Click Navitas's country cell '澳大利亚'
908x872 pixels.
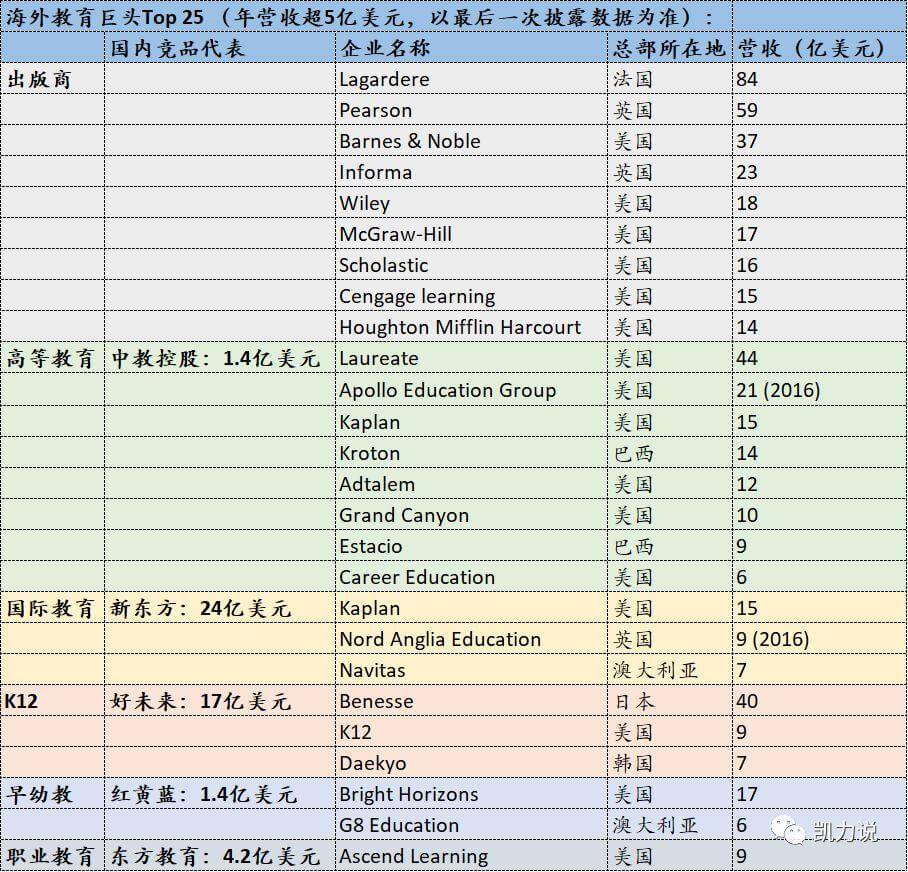point(670,670)
